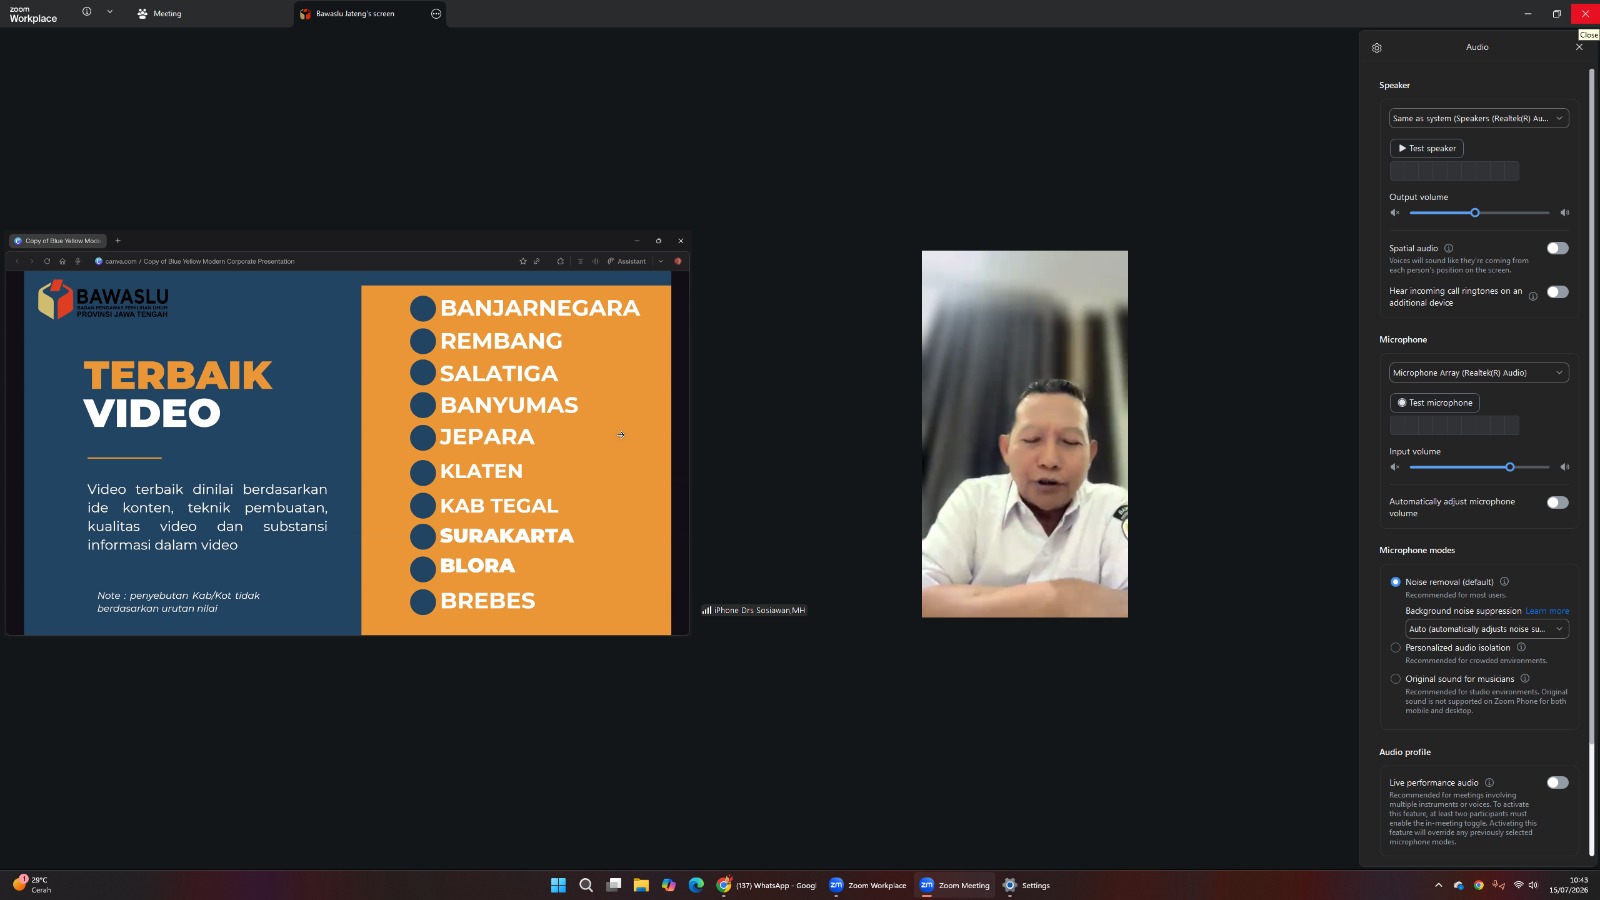Enable the Spatial audio toggle
This screenshot has width=1600, height=900.
pyautogui.click(x=1558, y=248)
